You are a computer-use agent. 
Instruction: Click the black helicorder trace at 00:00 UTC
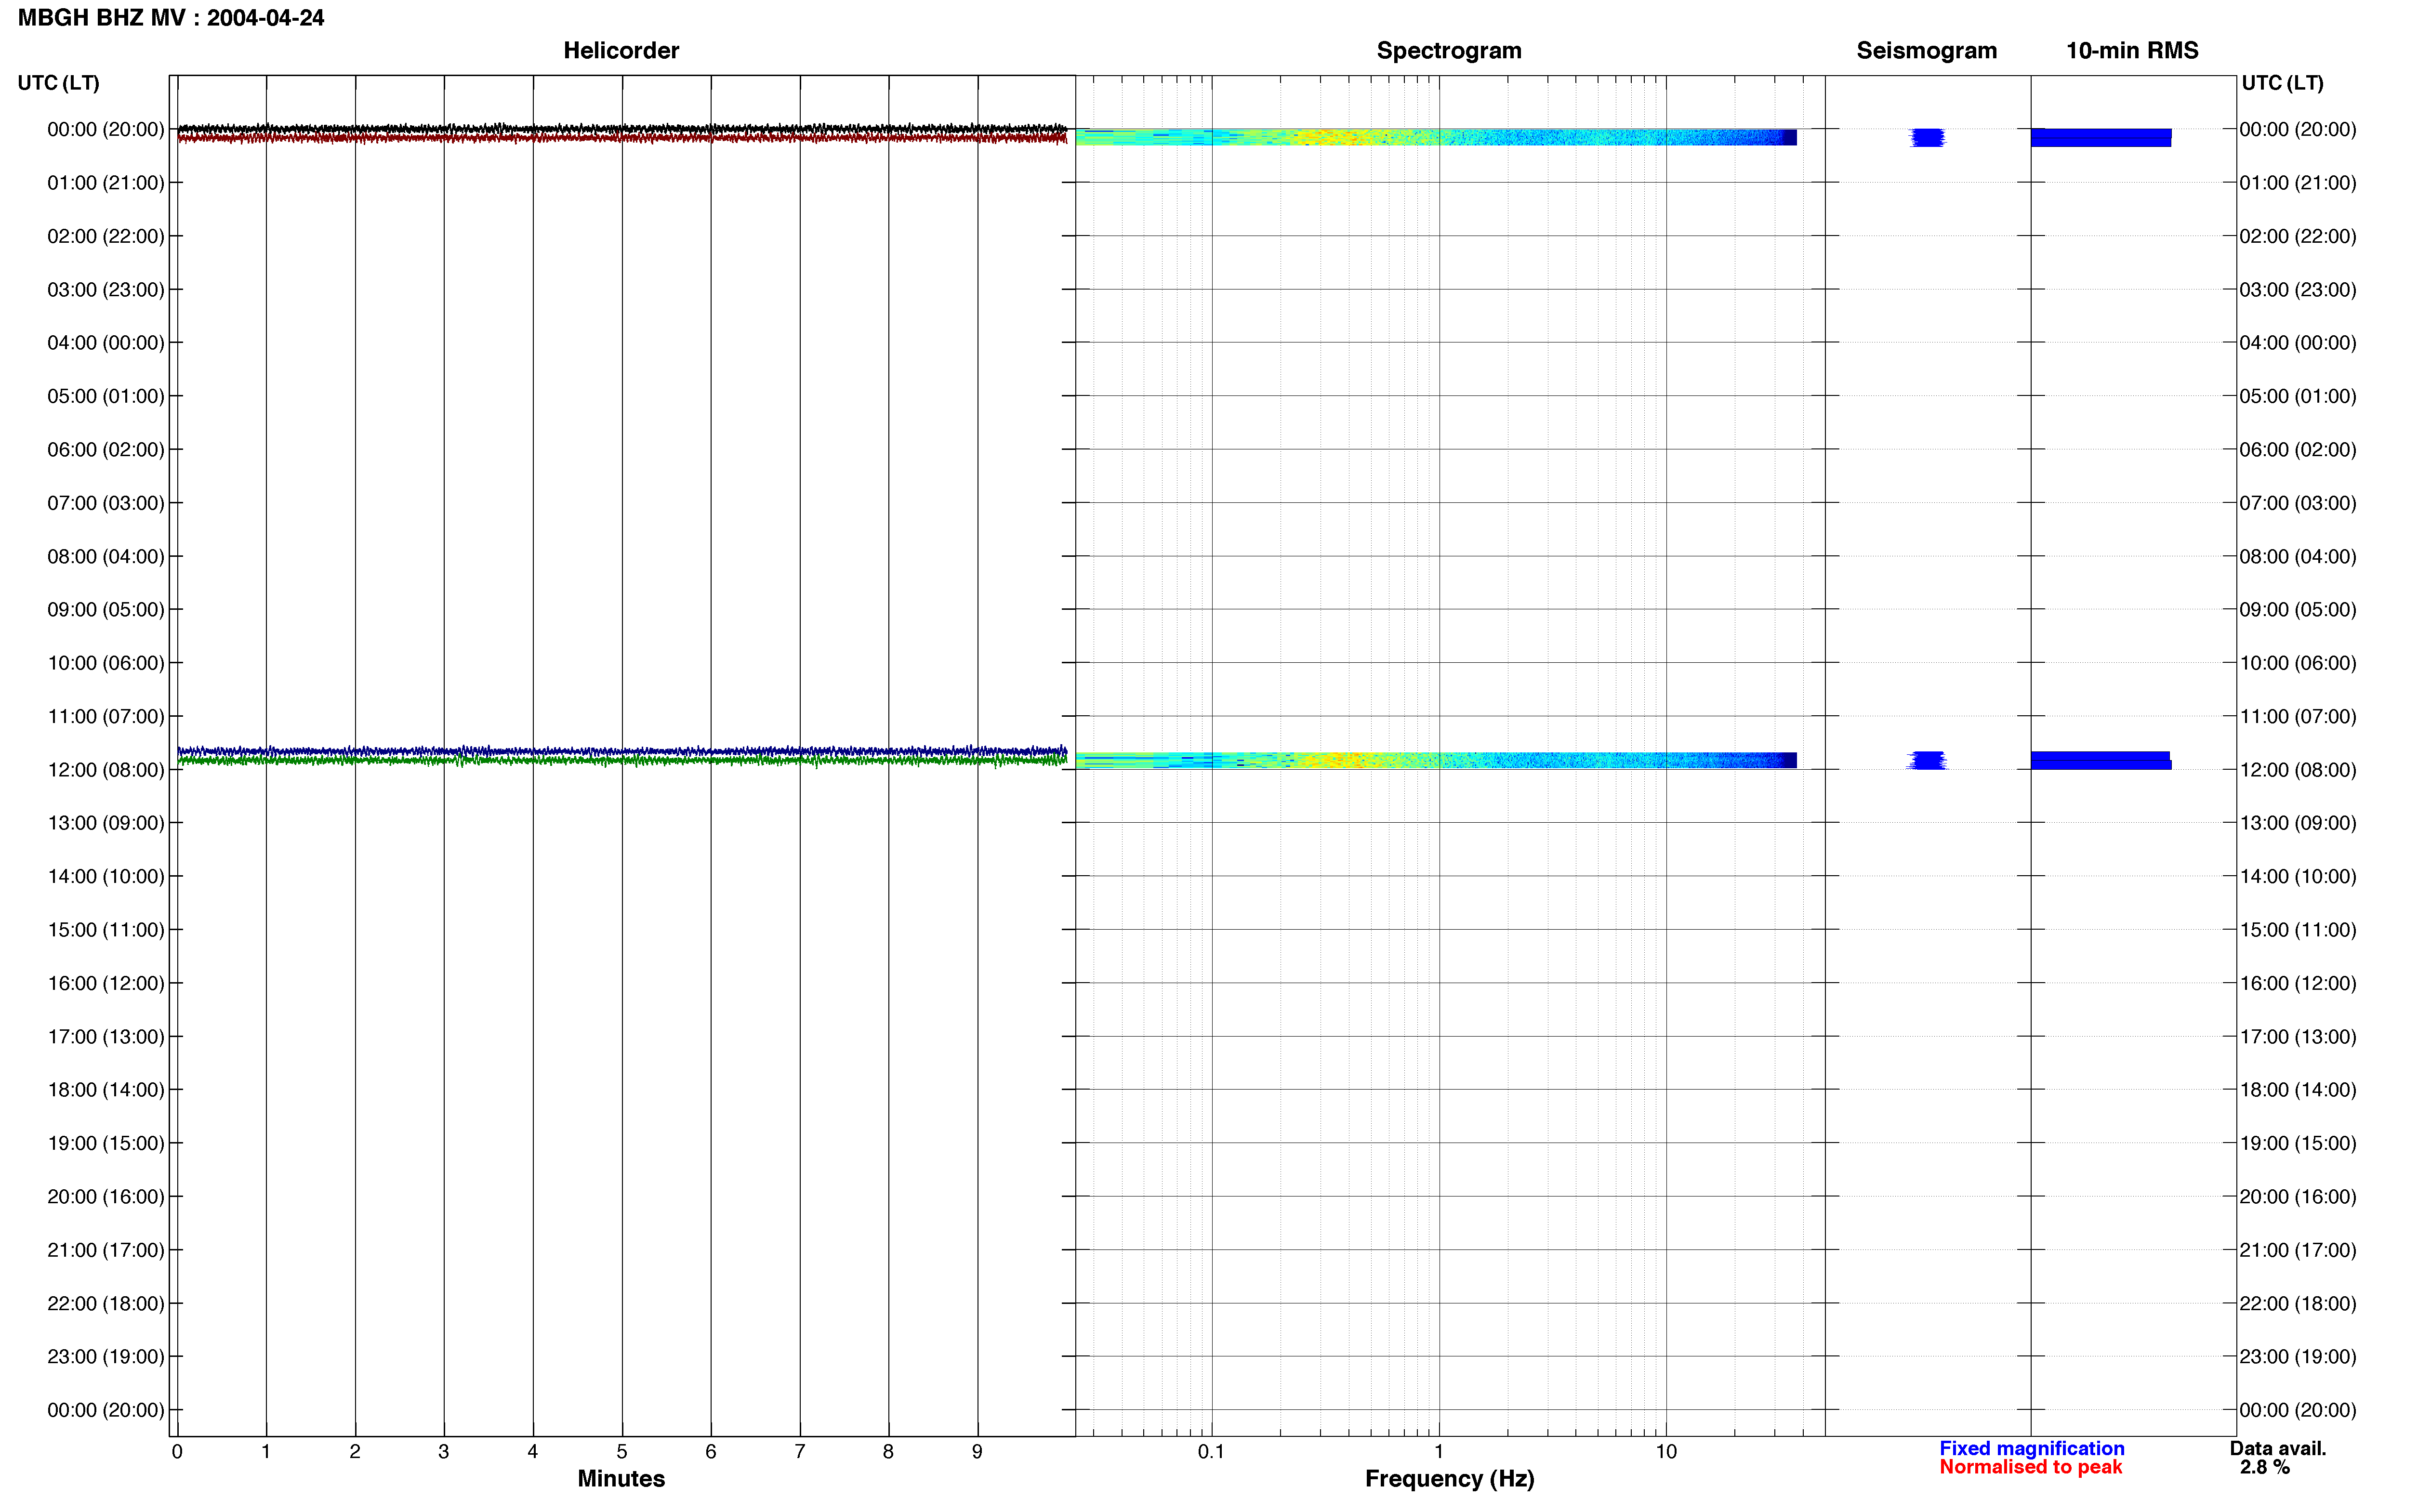[x=622, y=128]
